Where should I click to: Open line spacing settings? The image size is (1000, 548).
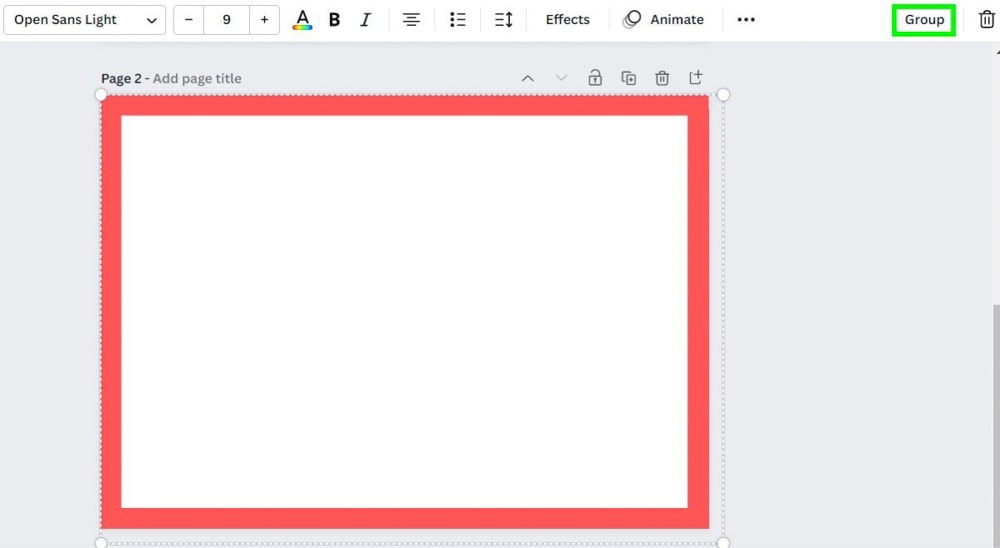click(x=504, y=20)
